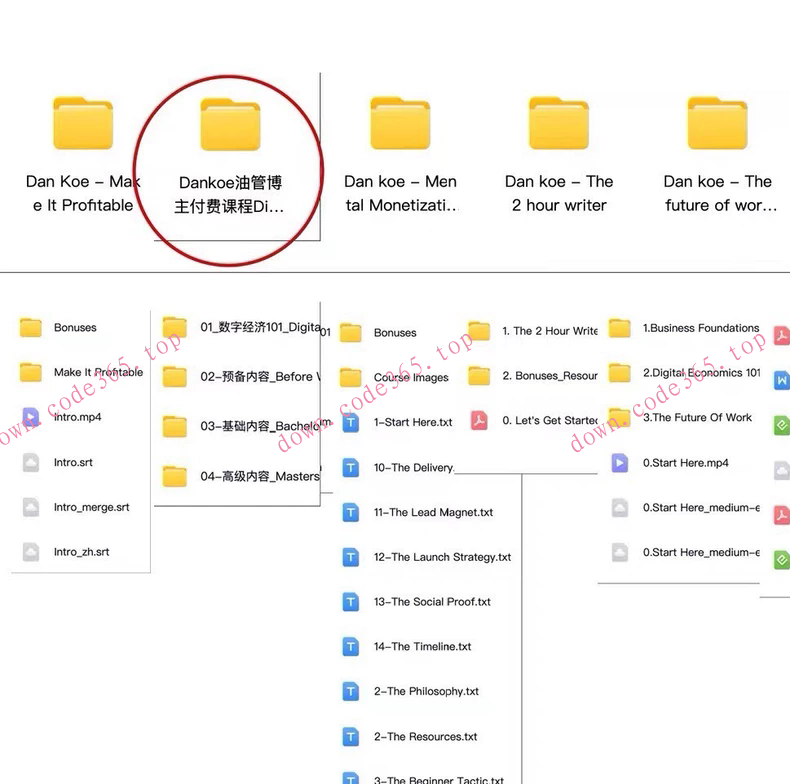Viewport: 790px width, 784px height.
Task: Click the Intro_zh.srt file icon
Action: [31, 552]
